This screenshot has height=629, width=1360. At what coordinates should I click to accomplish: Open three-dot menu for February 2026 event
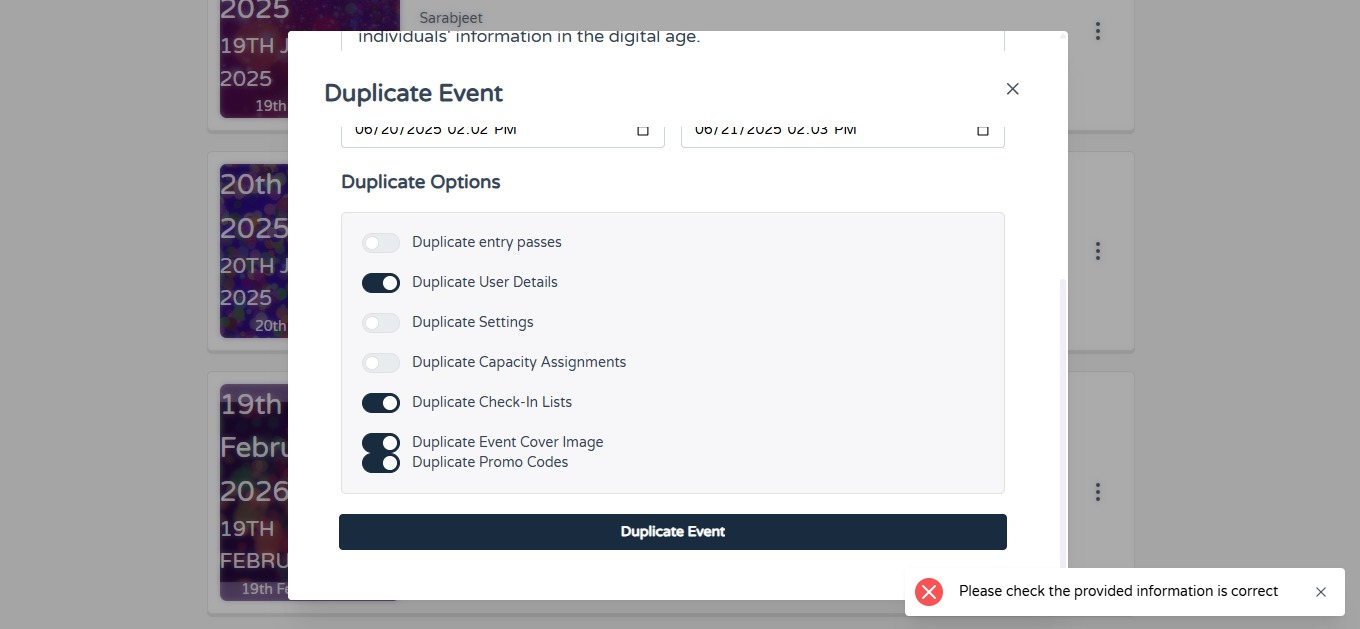tap(1098, 492)
